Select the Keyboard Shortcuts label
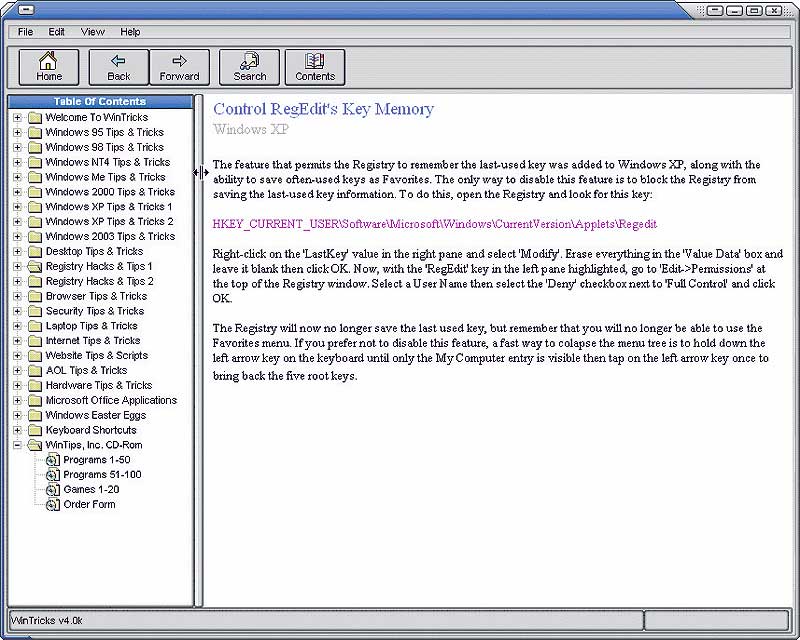Image resolution: width=800 pixels, height=640 pixels. 91,430
